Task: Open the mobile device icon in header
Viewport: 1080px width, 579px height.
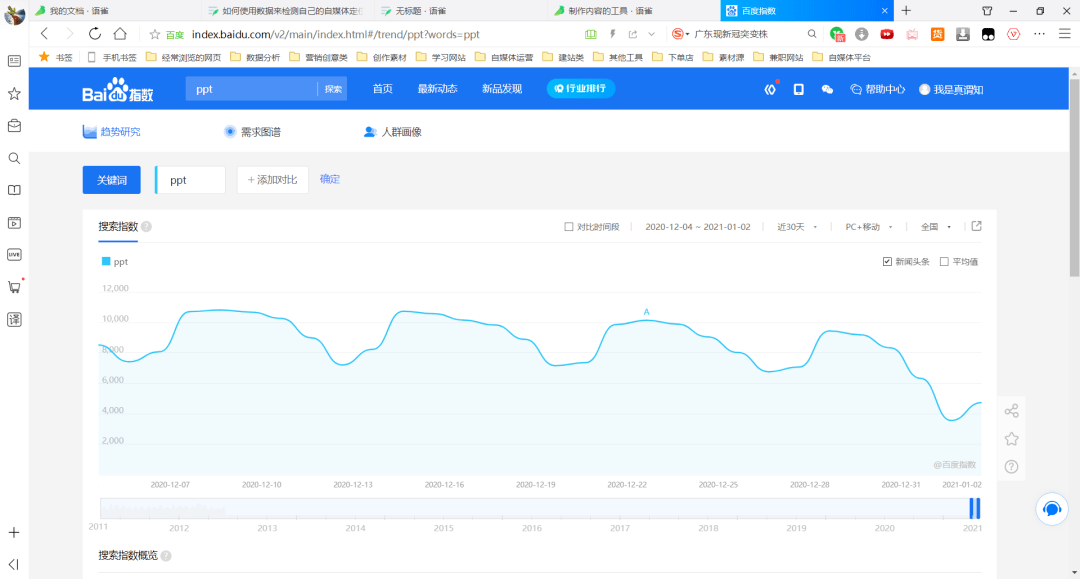Action: (798, 90)
